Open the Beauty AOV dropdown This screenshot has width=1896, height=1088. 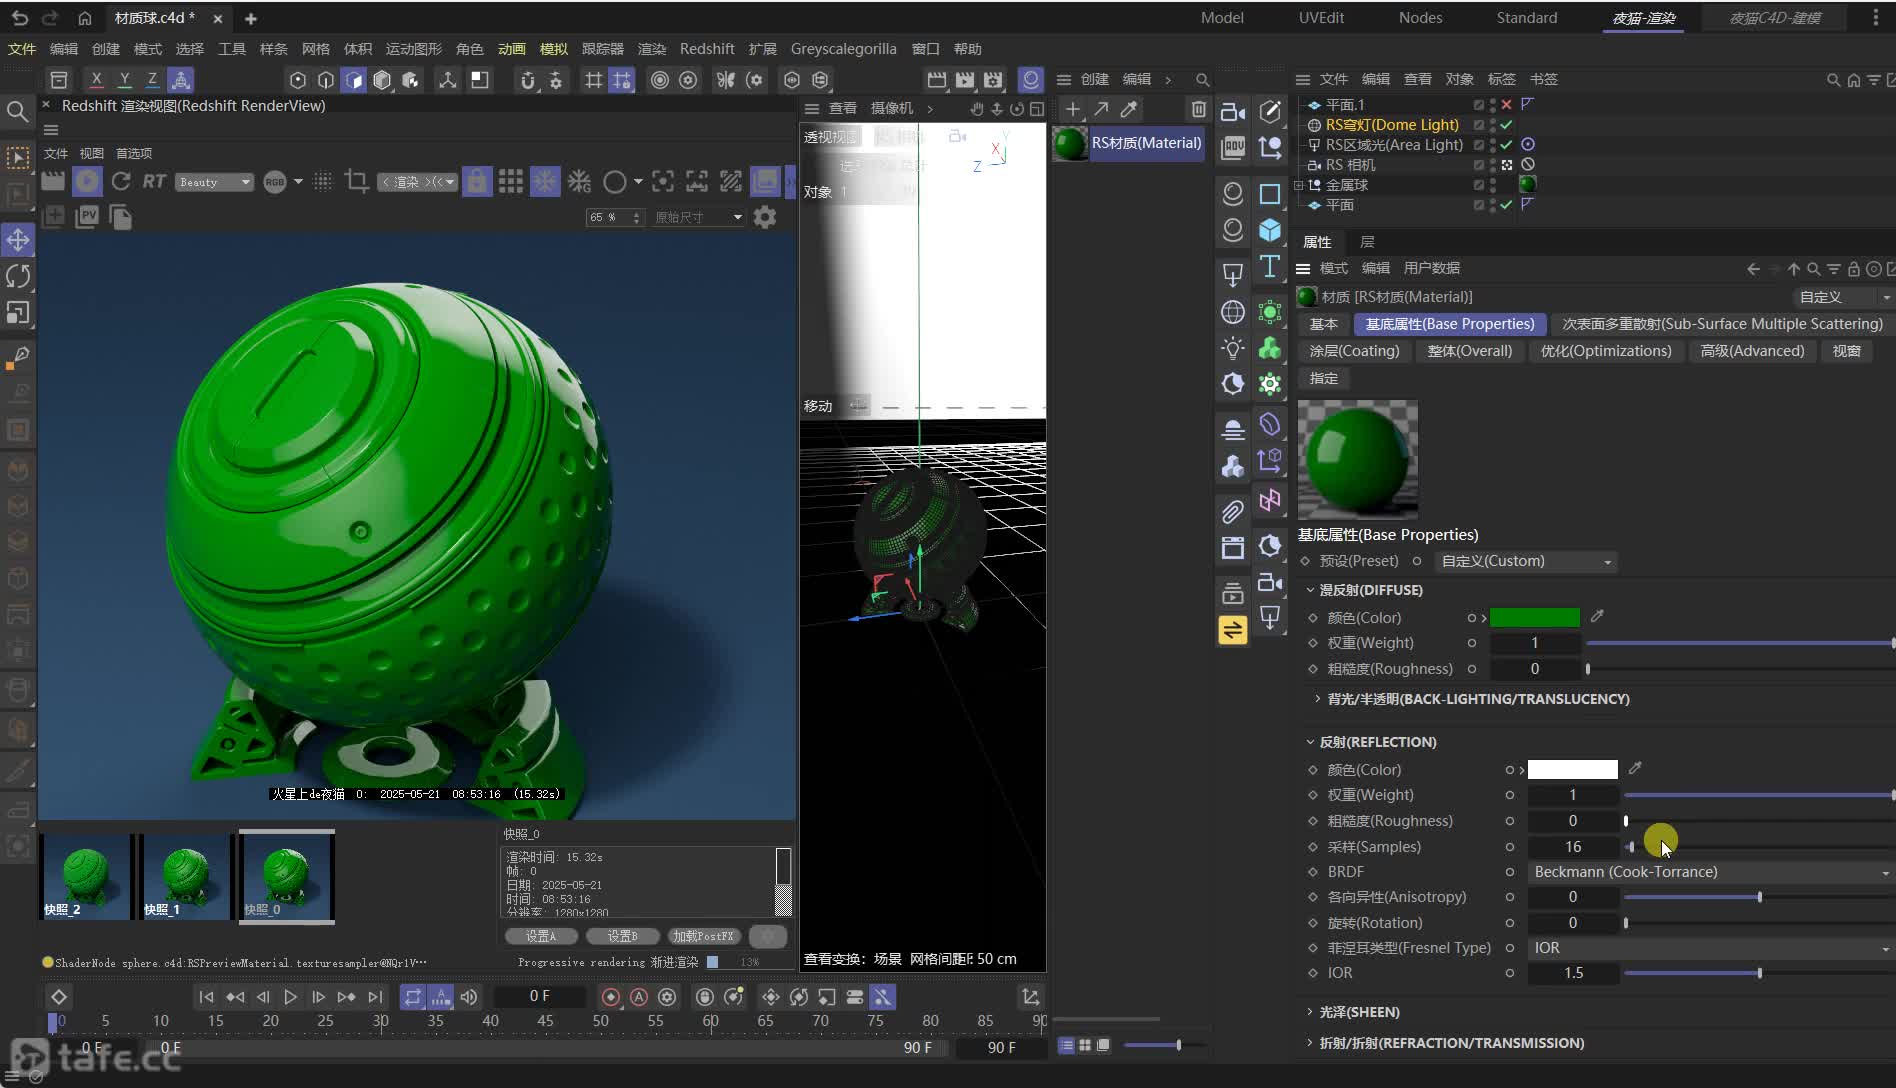pyautogui.click(x=214, y=182)
